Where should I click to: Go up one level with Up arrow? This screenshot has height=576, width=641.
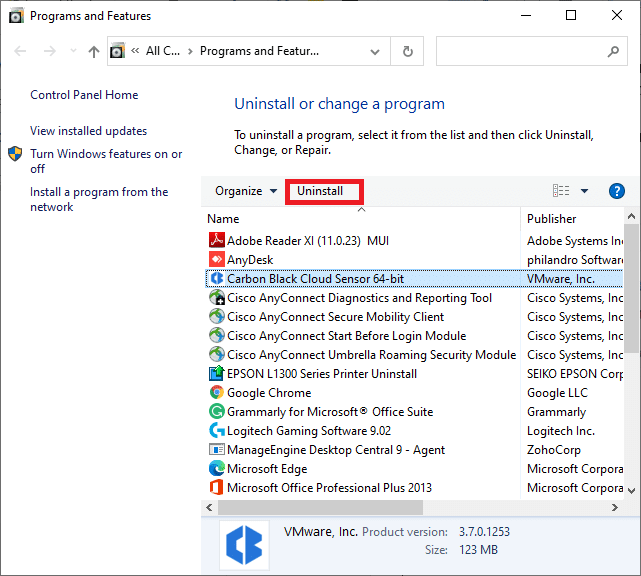[x=94, y=51]
